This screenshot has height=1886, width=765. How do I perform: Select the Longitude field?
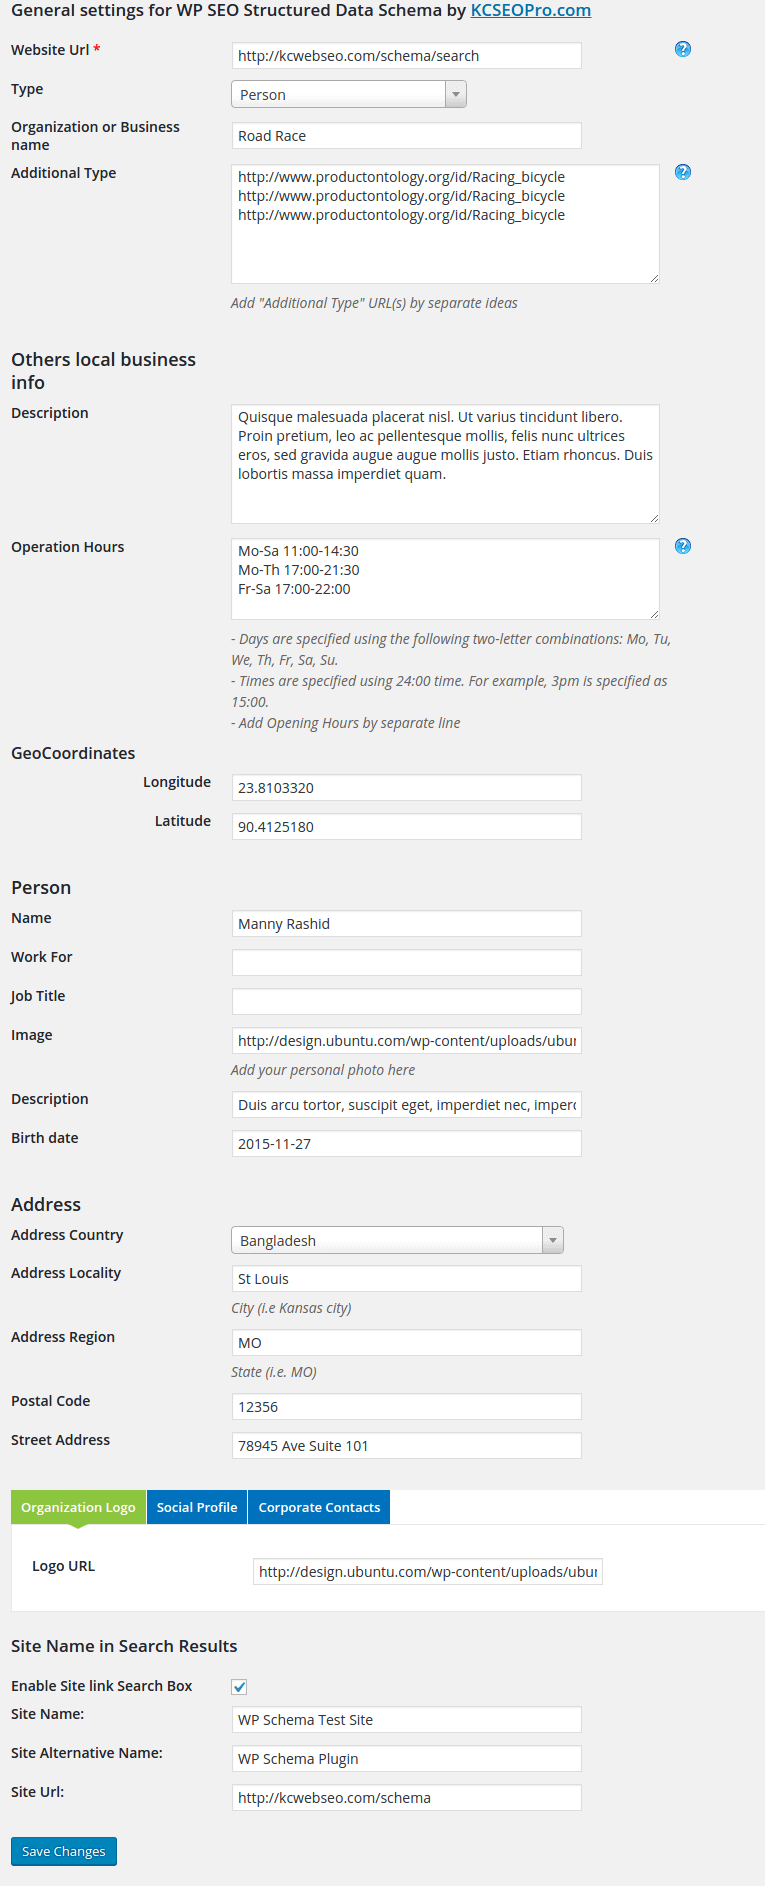click(406, 787)
